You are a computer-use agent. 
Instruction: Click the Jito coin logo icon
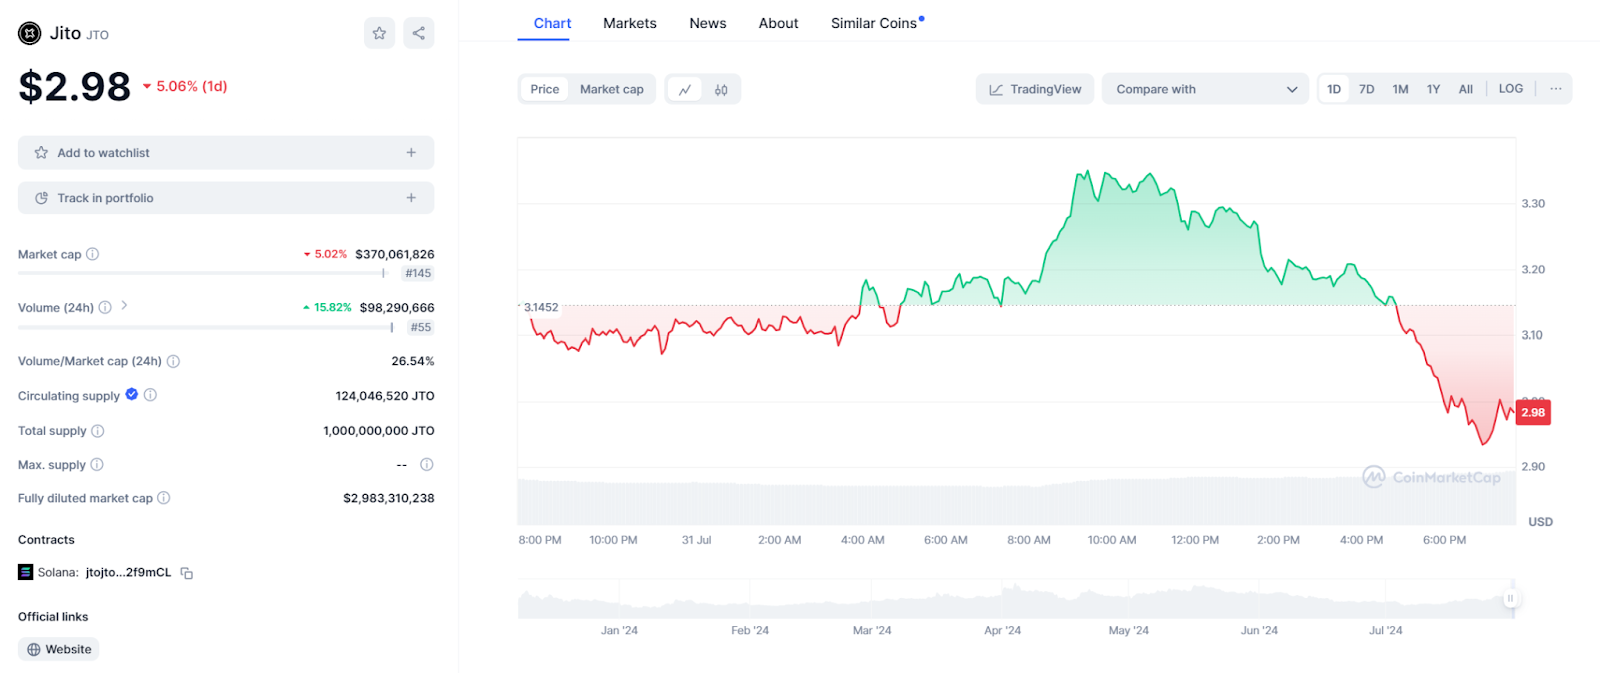point(30,33)
